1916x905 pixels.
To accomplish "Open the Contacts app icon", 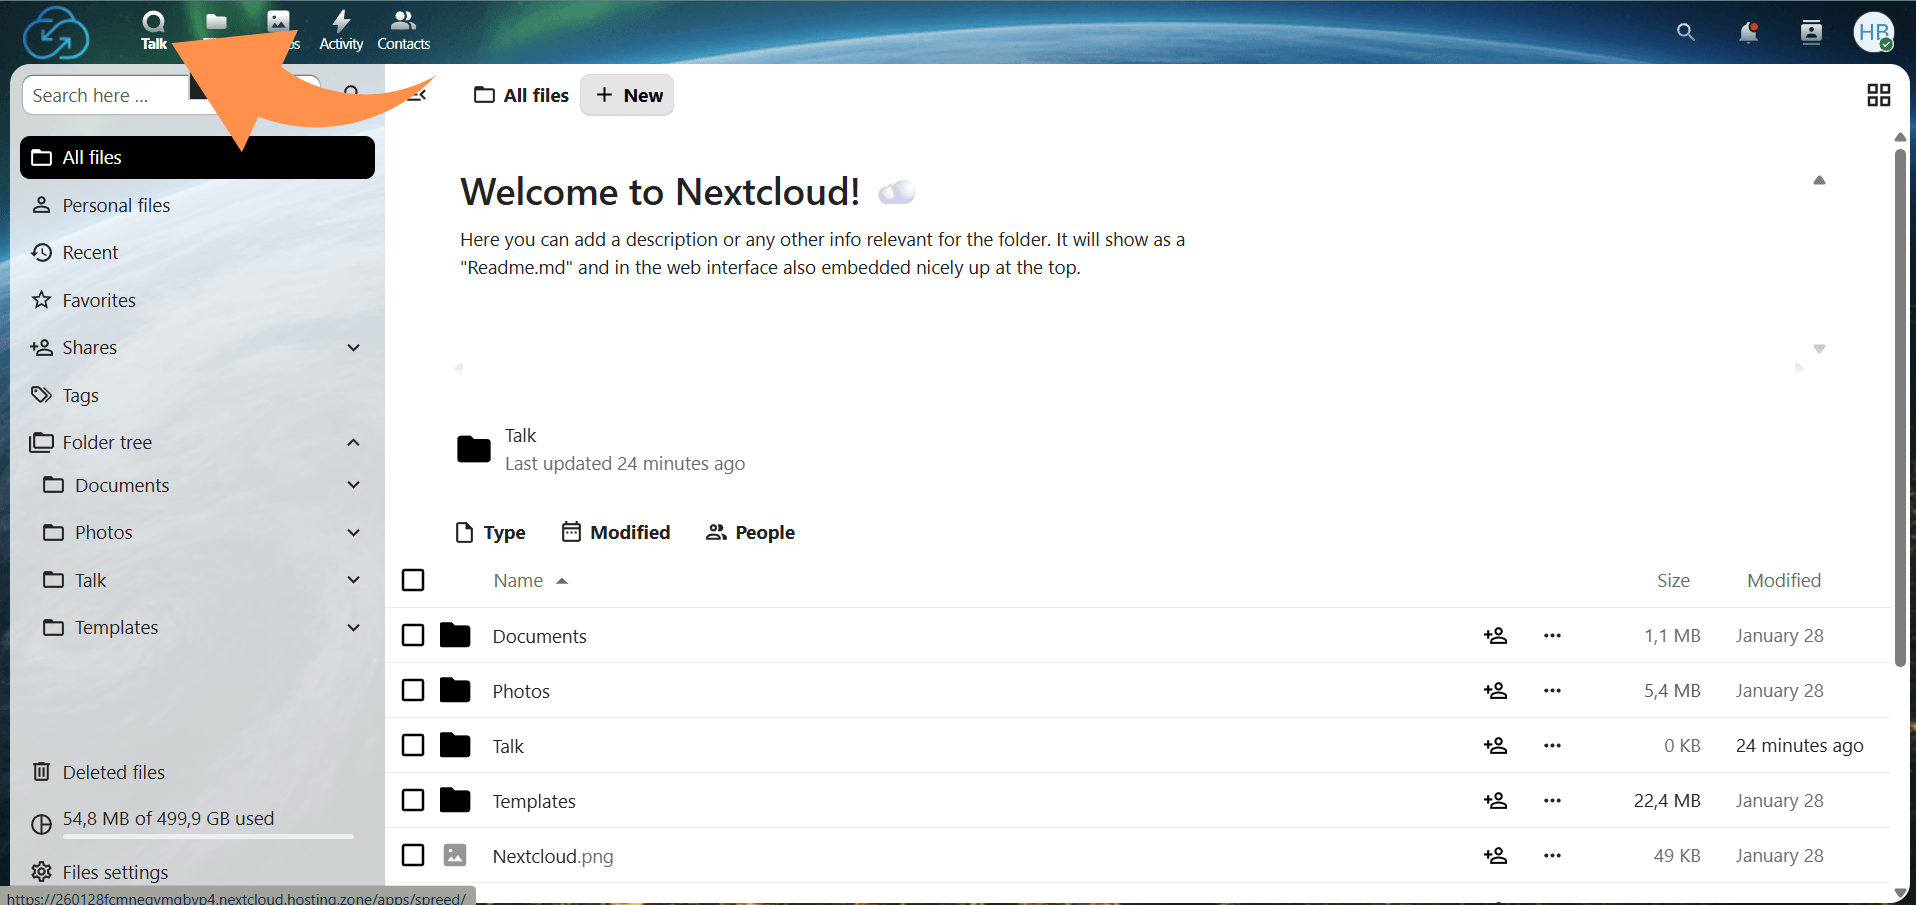I will [x=403, y=30].
